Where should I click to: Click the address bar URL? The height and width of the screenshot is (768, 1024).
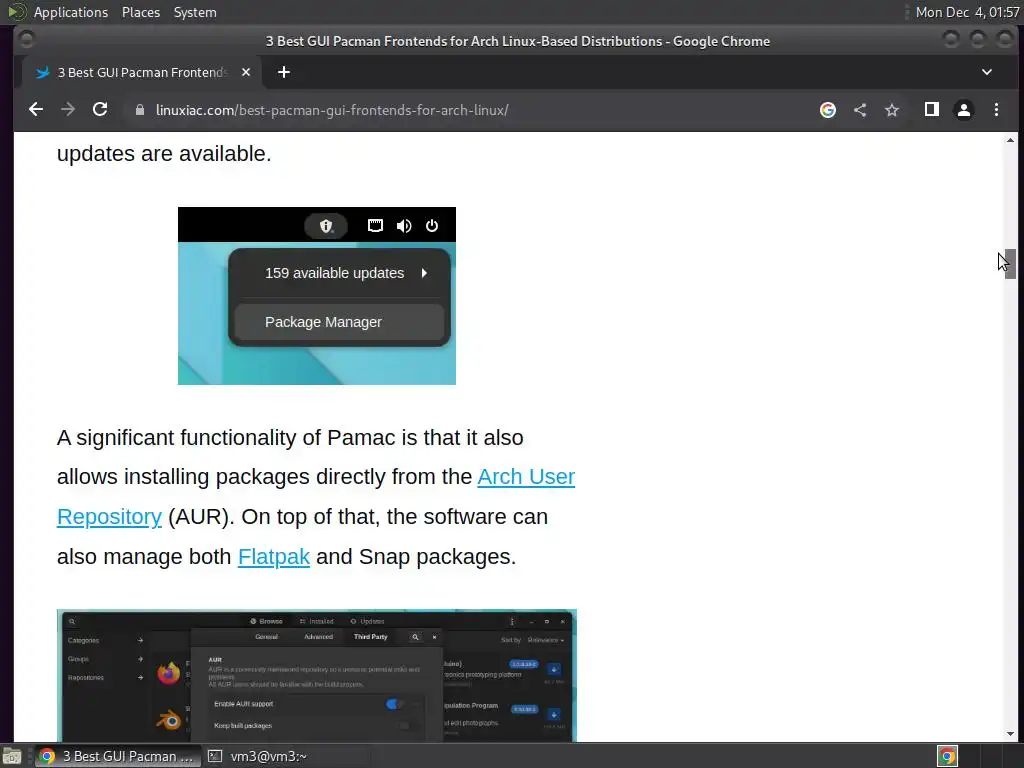pyautogui.click(x=332, y=110)
